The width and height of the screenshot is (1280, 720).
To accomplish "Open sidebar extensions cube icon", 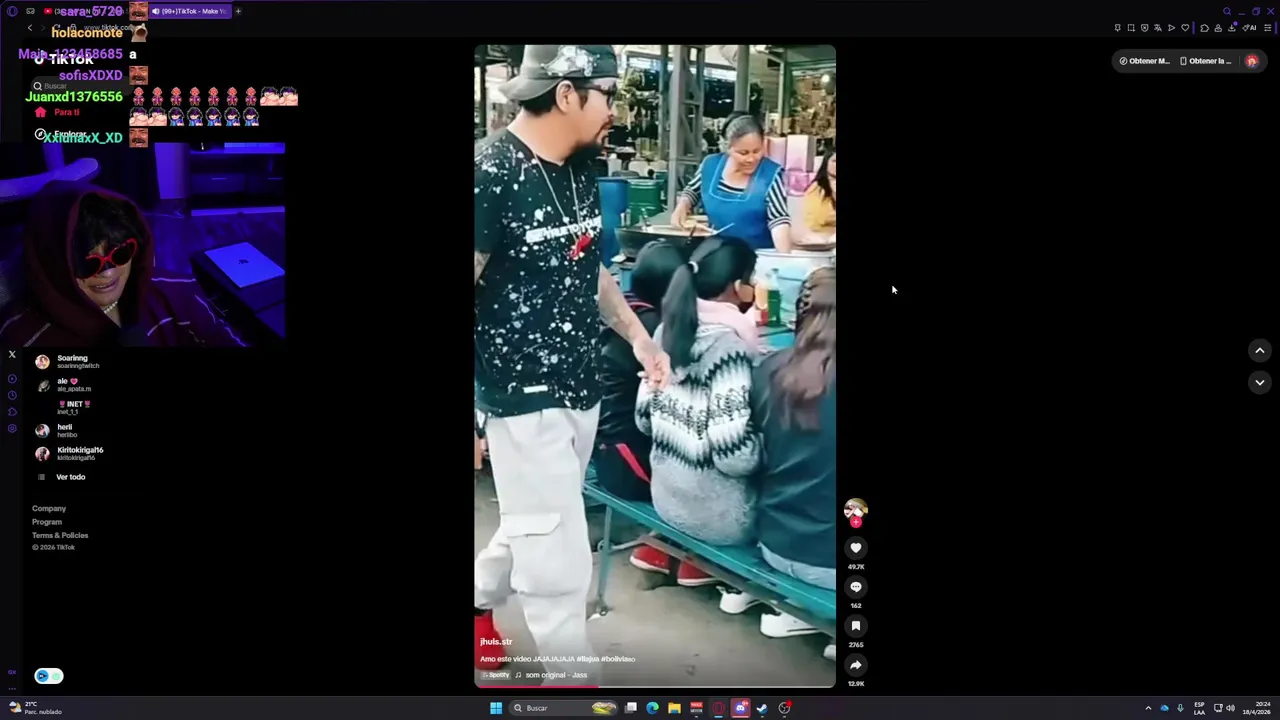I will pyautogui.click(x=12, y=412).
